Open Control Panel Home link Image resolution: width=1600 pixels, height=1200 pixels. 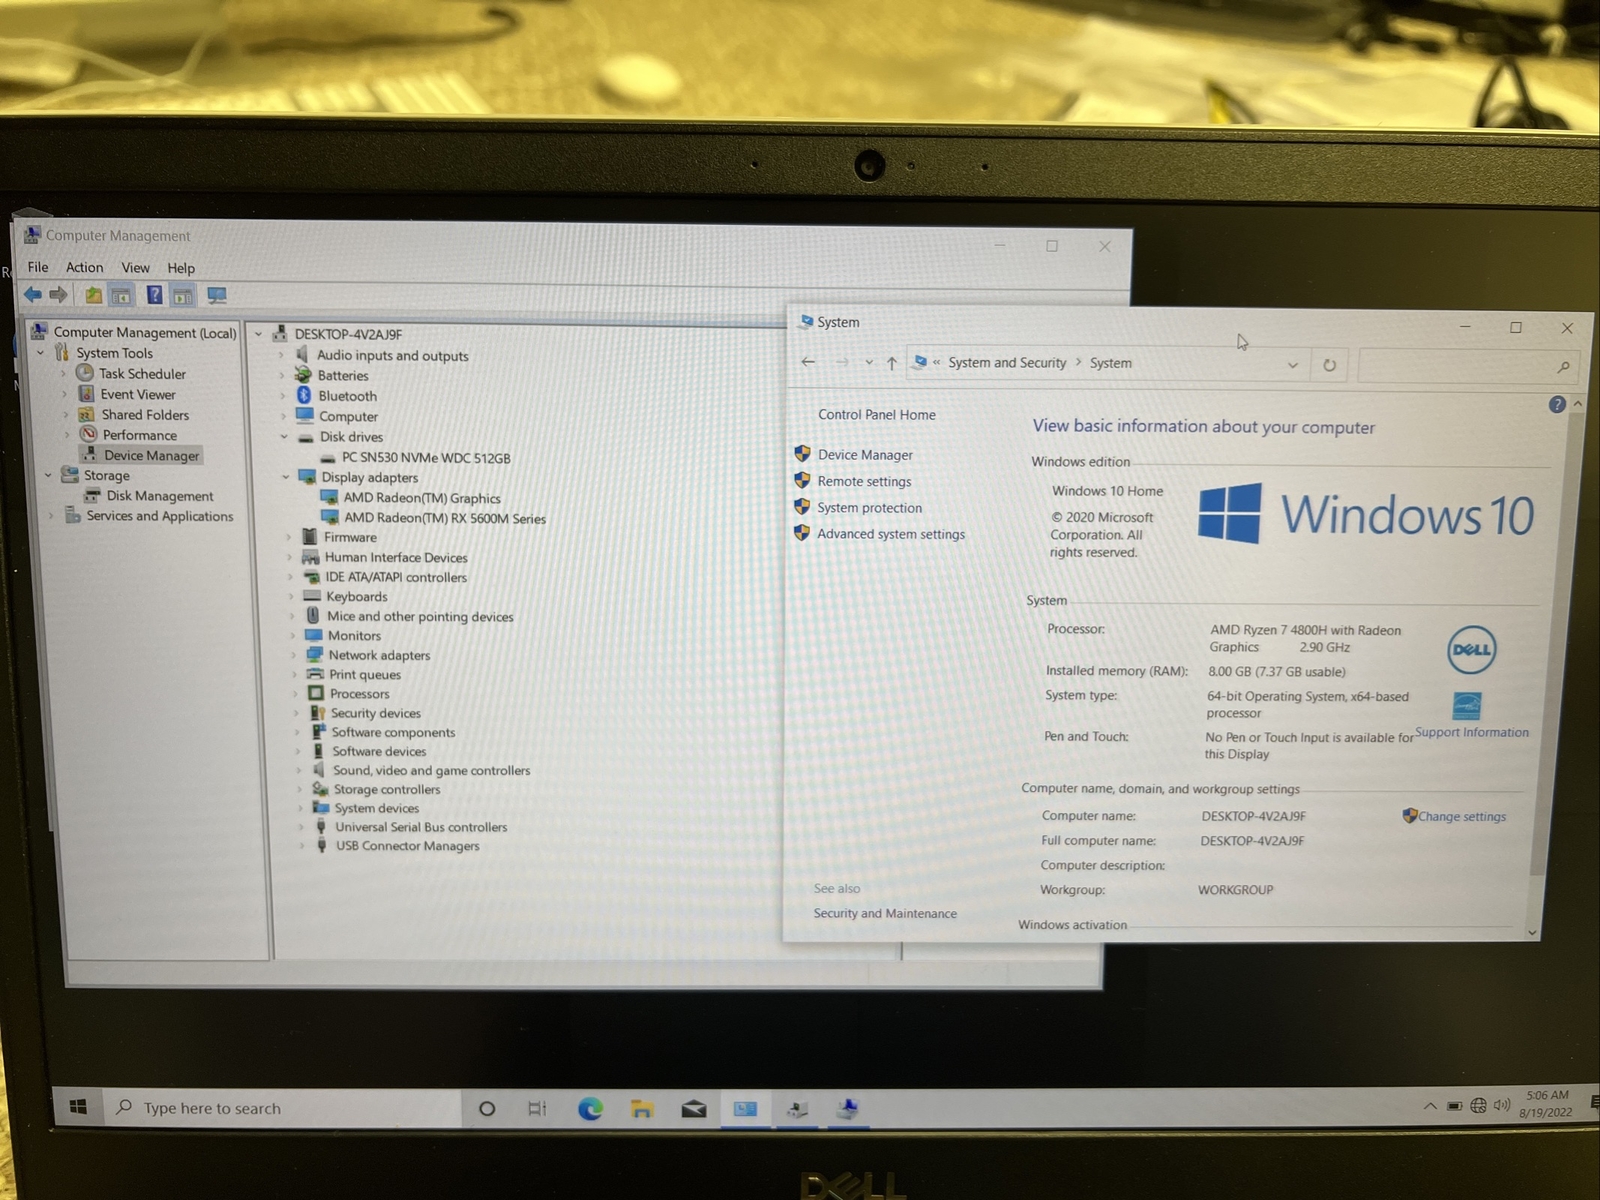coord(877,414)
